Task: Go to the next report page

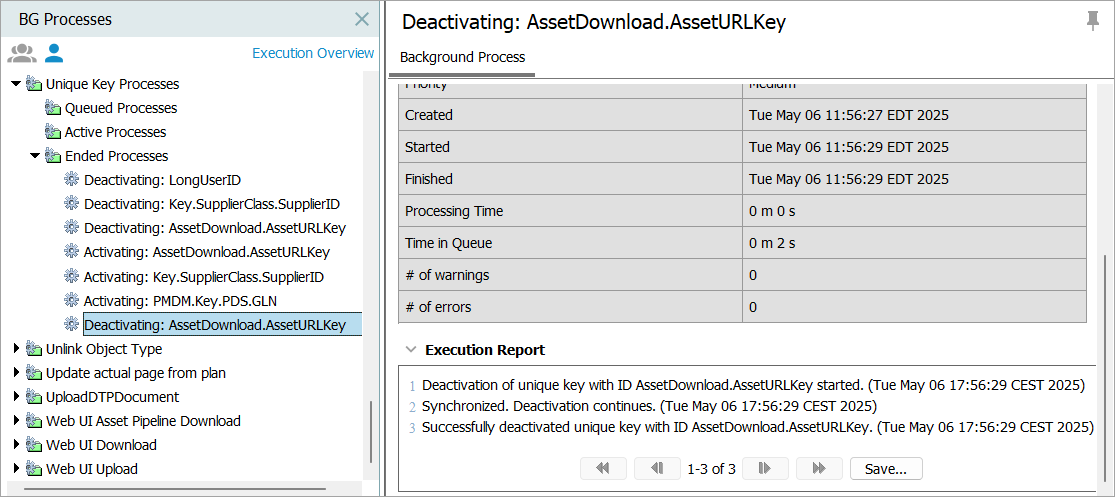Action: click(765, 468)
